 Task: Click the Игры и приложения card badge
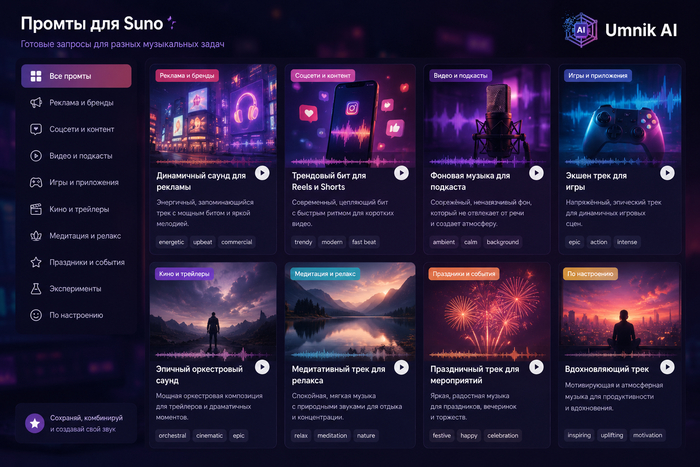pos(598,75)
